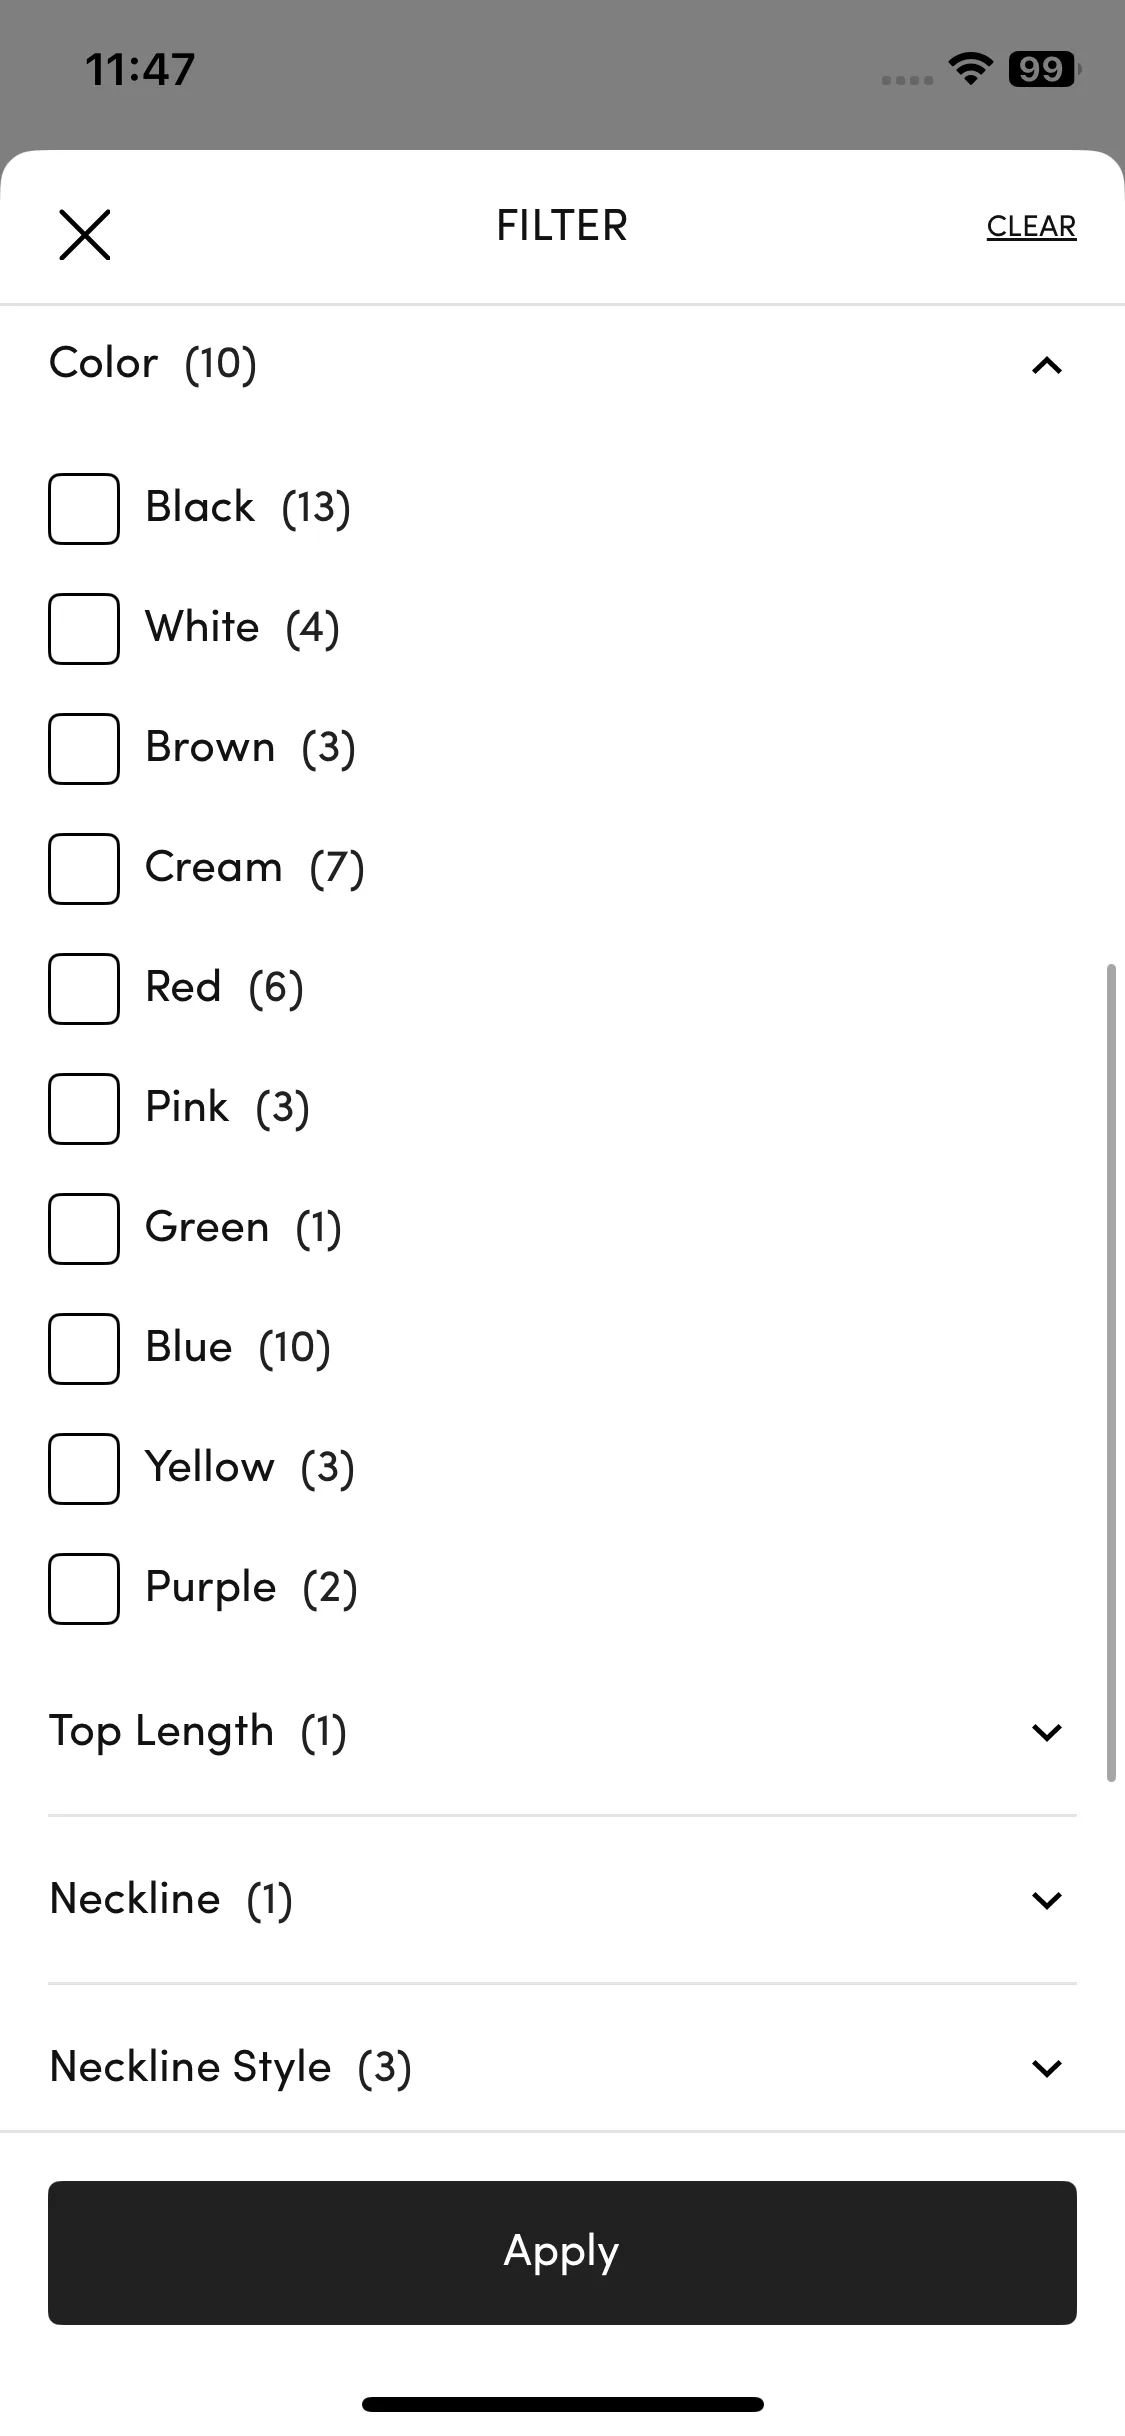Tap the battery indicator icon
Viewport: 1125px width, 2436px height.
click(1044, 69)
